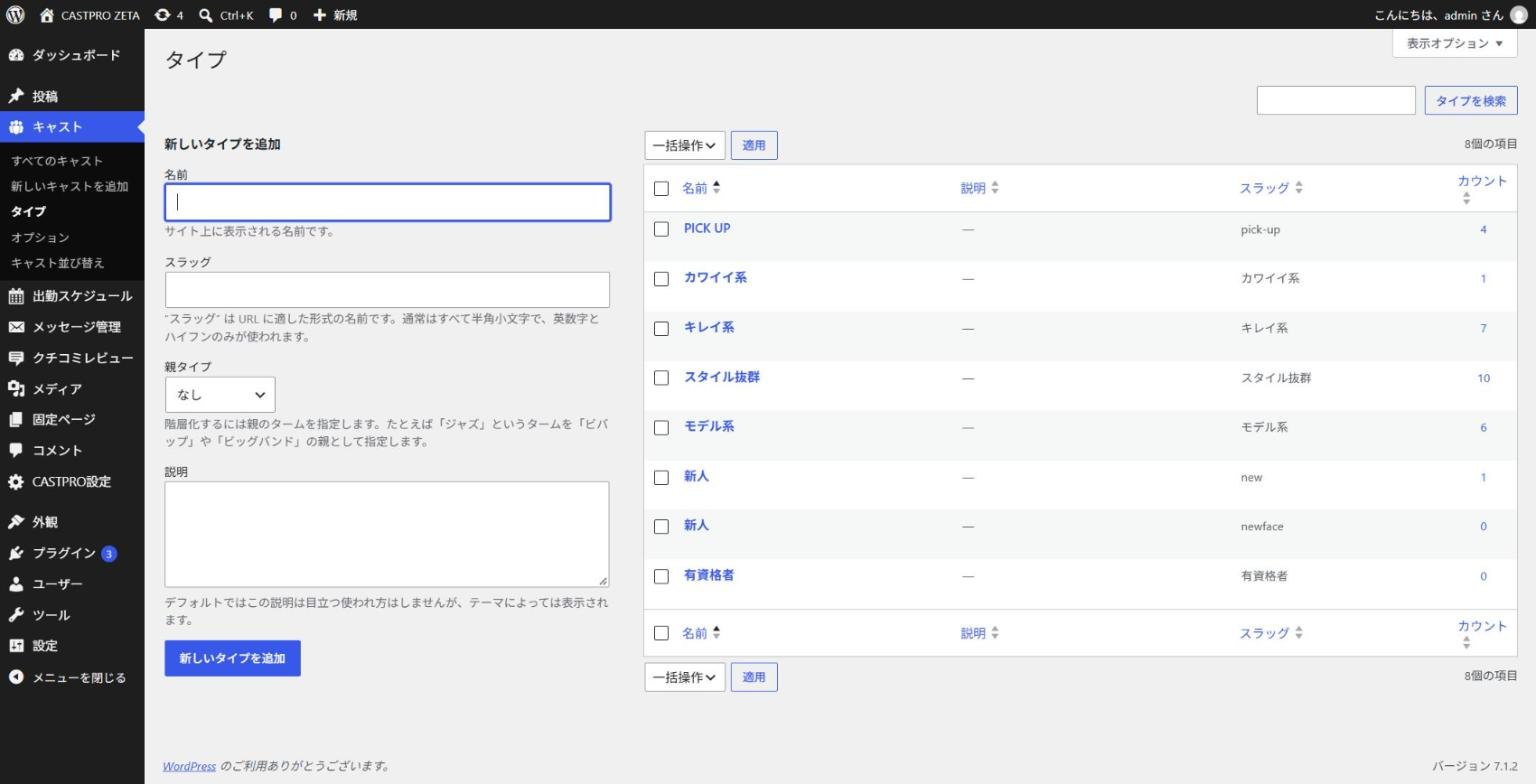Open the オプション submenu item
This screenshot has height=784, width=1536.
(40, 237)
